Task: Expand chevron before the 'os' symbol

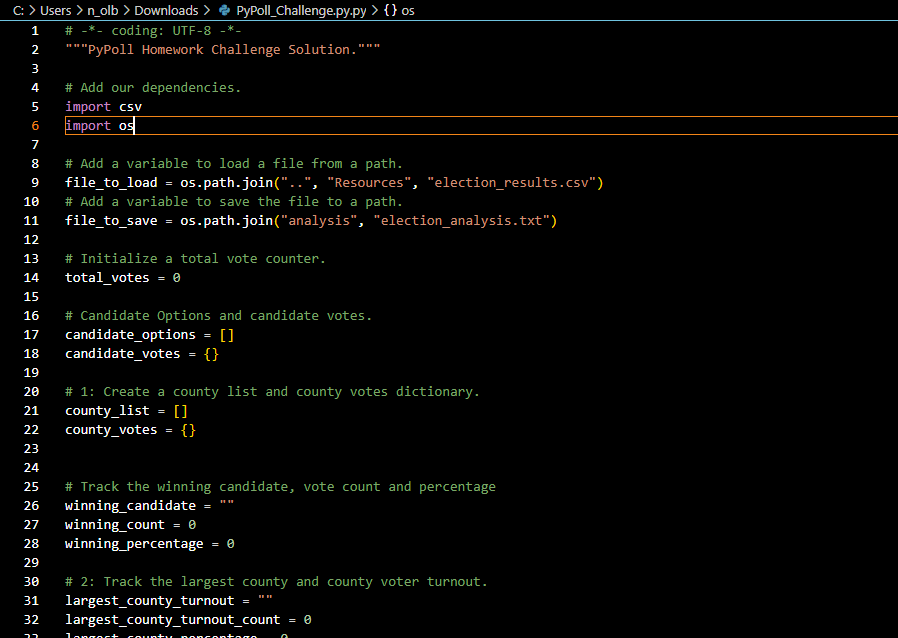Action: [375, 10]
